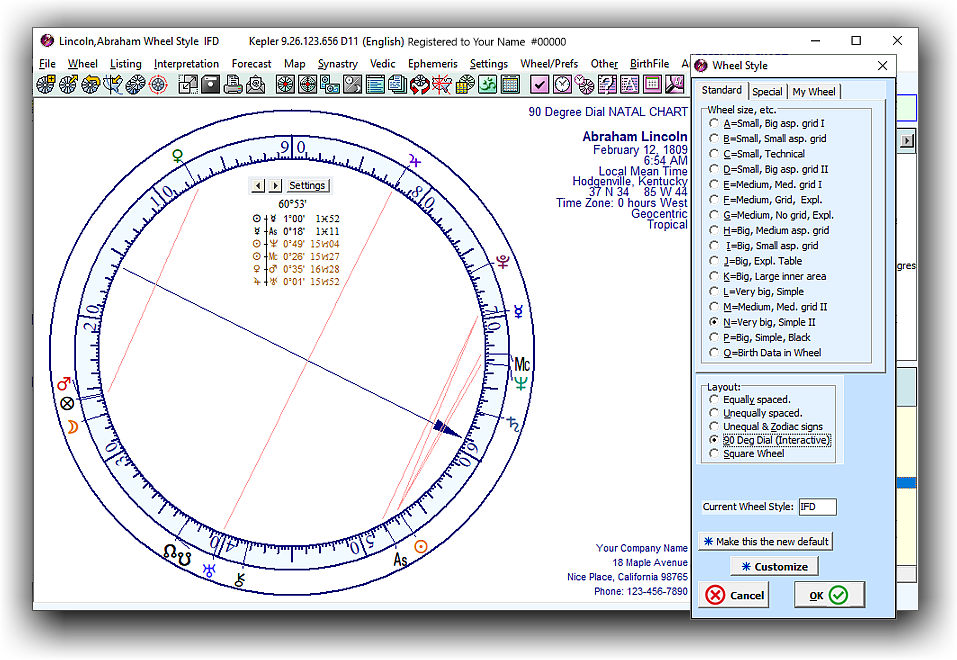This screenshot has width=957, height=660.
Task: Open the My Wheel tab
Action: click(x=813, y=92)
